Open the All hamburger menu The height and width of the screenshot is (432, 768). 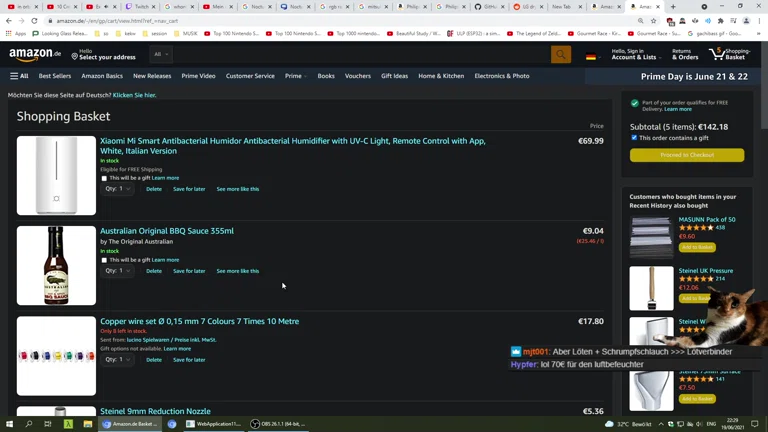click(x=19, y=76)
